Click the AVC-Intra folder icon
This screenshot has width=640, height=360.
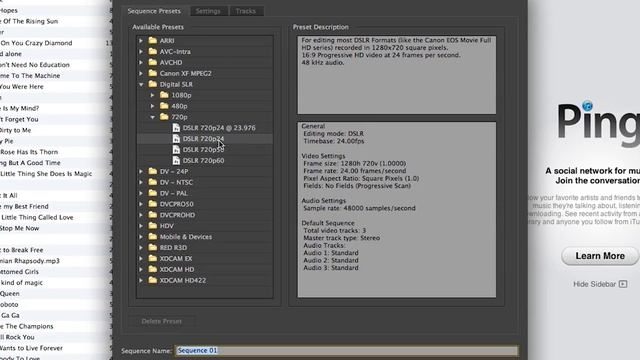153,51
